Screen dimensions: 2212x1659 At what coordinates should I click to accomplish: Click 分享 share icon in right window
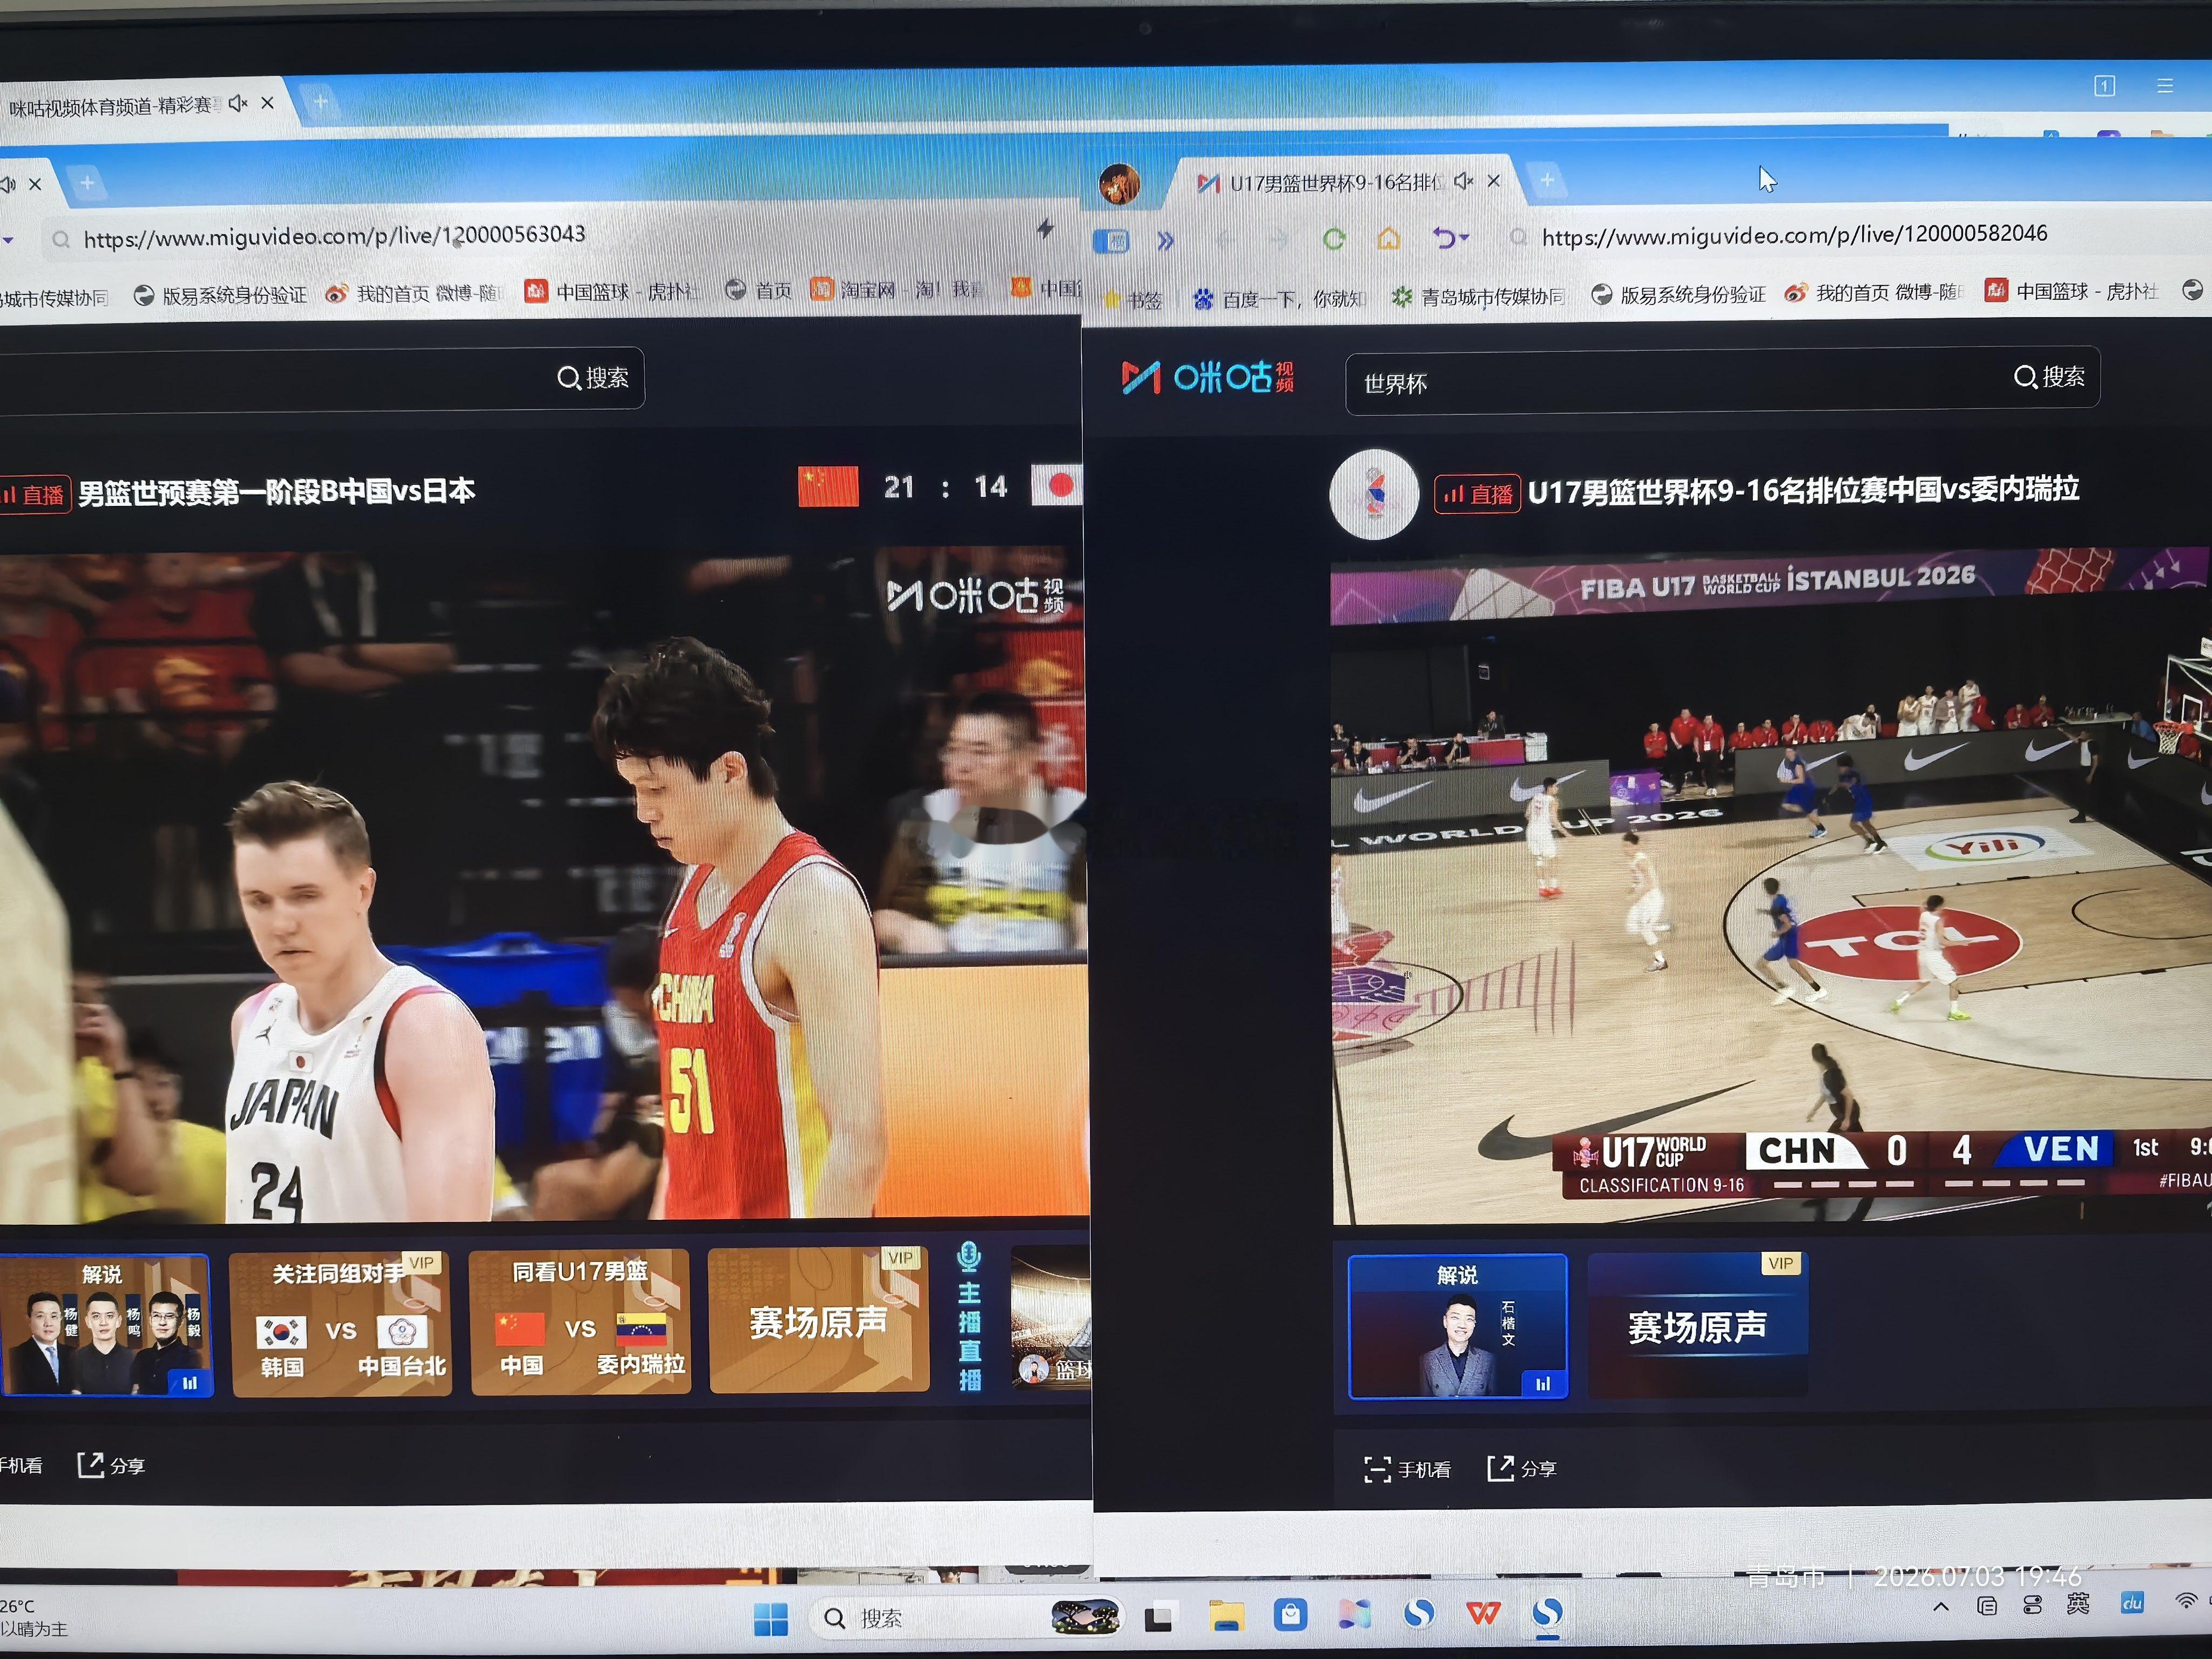point(1521,1468)
